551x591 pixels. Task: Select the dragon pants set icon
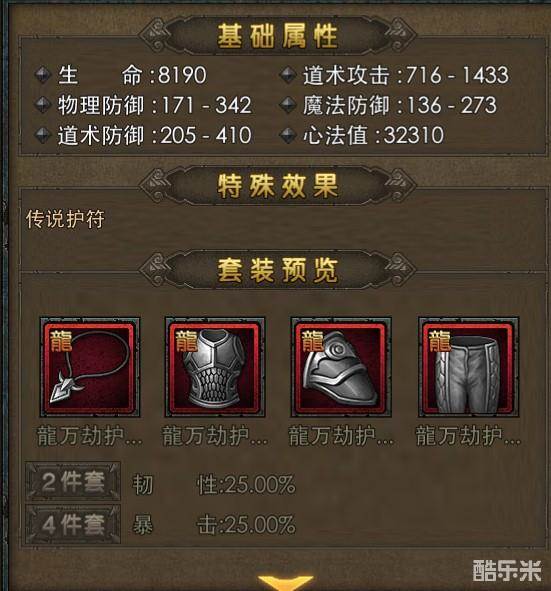pos(468,367)
